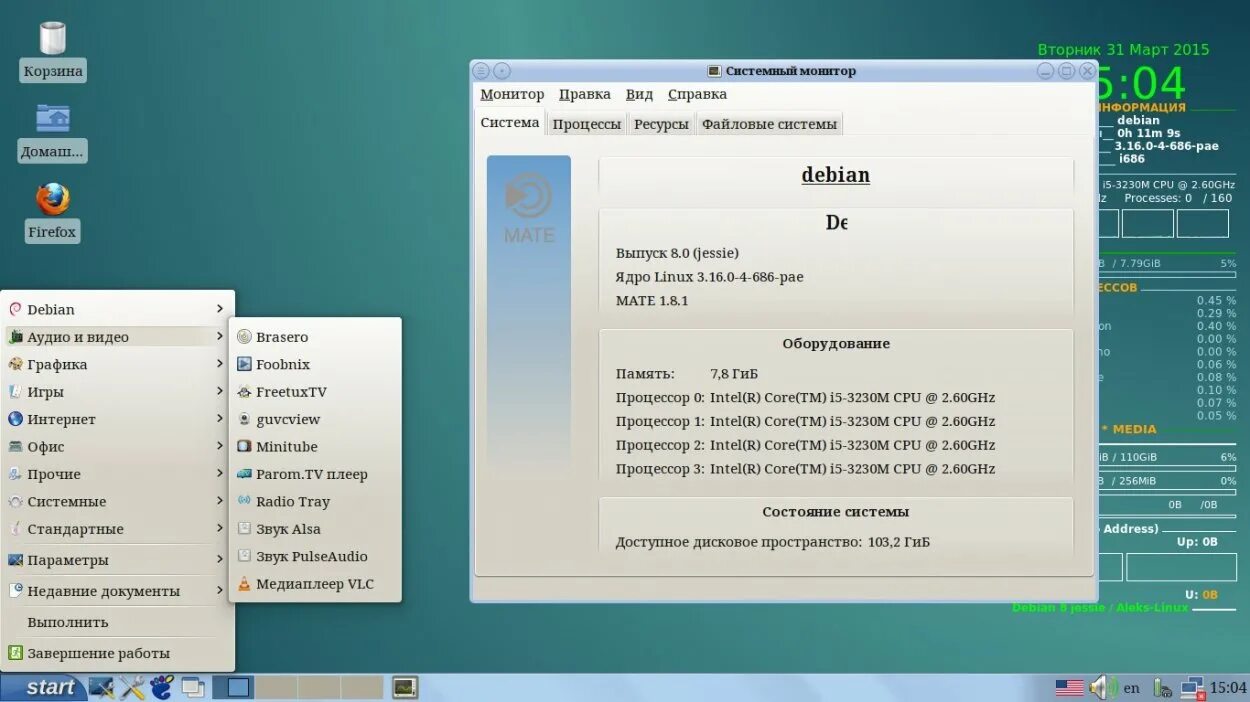Click Завершение работы to log out
The height and width of the screenshot is (702, 1250).
(117, 653)
